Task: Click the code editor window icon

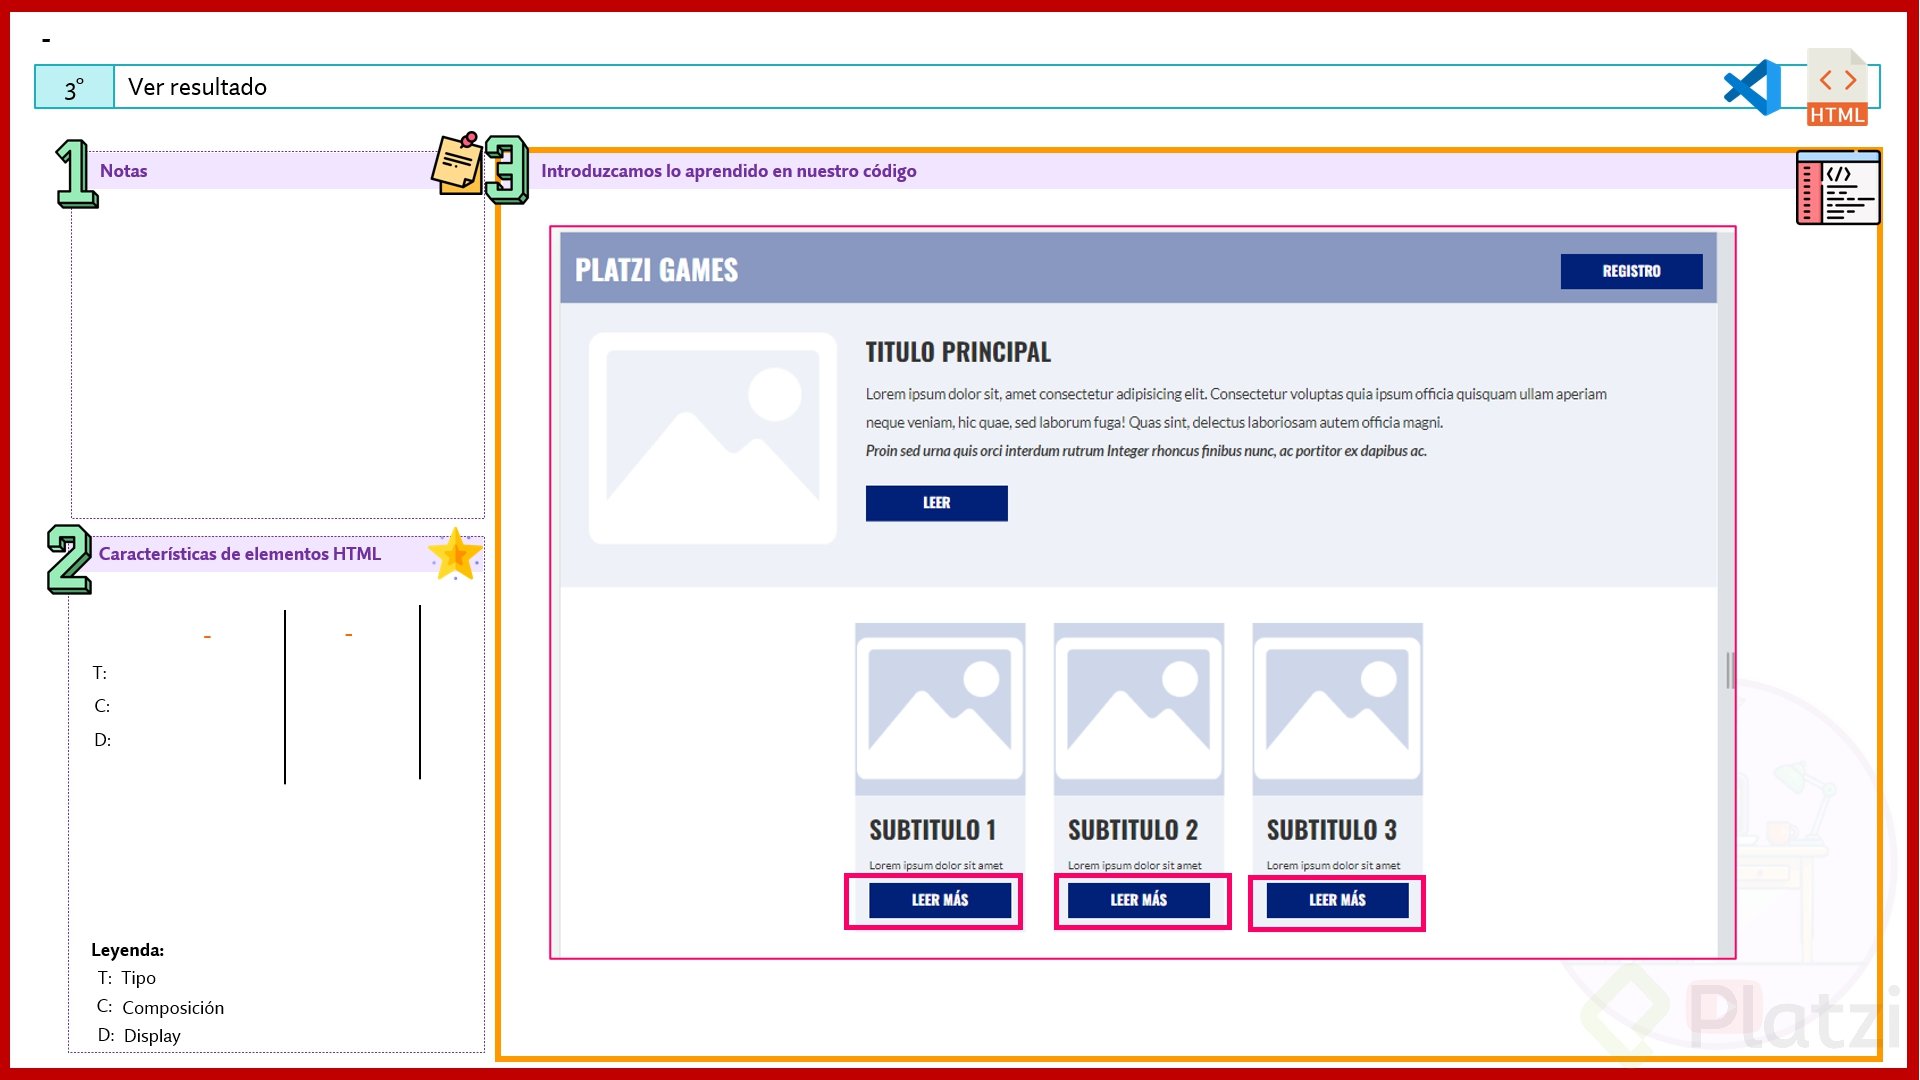Action: (1838, 187)
